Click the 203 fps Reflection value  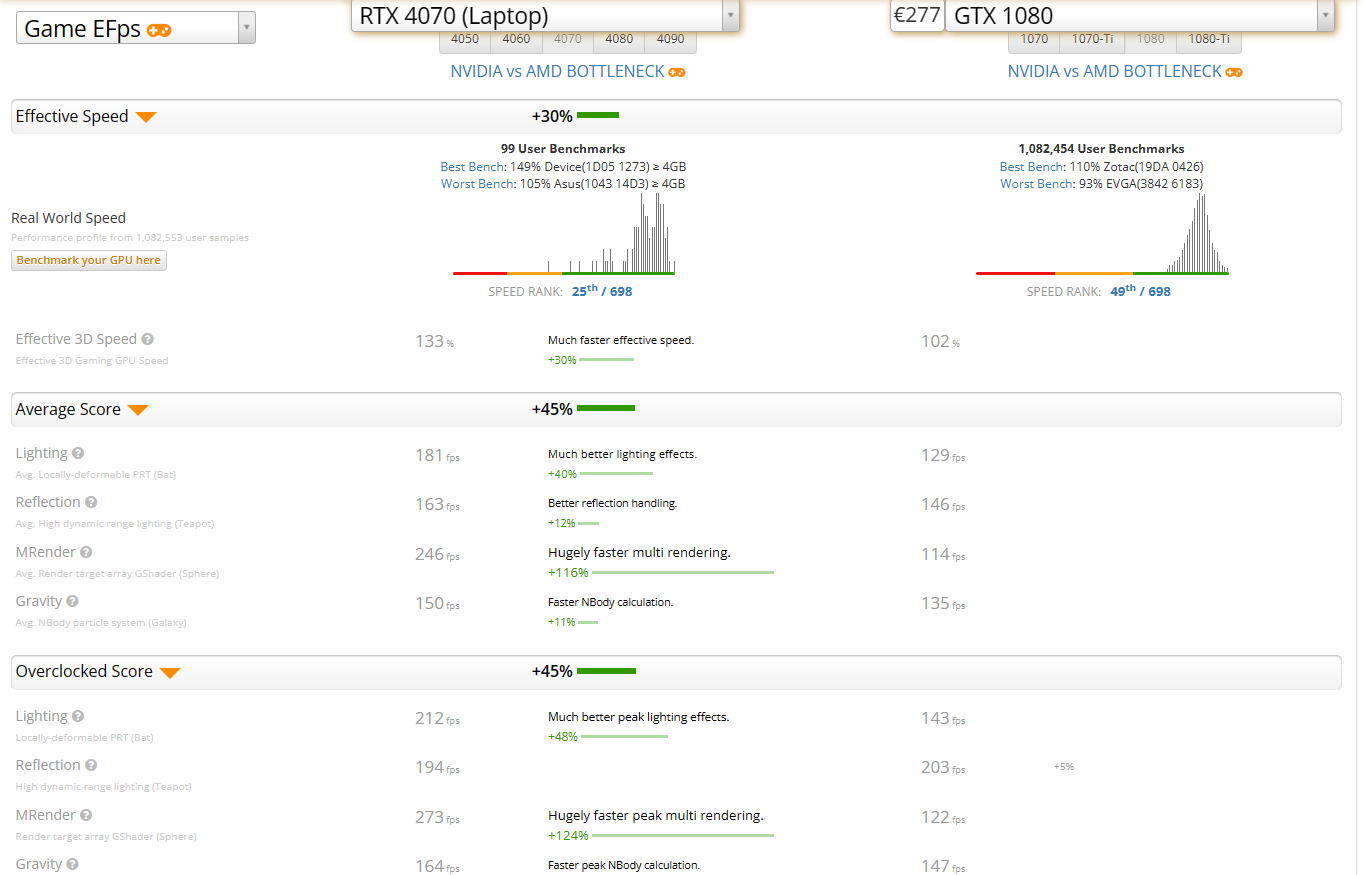tap(943, 767)
